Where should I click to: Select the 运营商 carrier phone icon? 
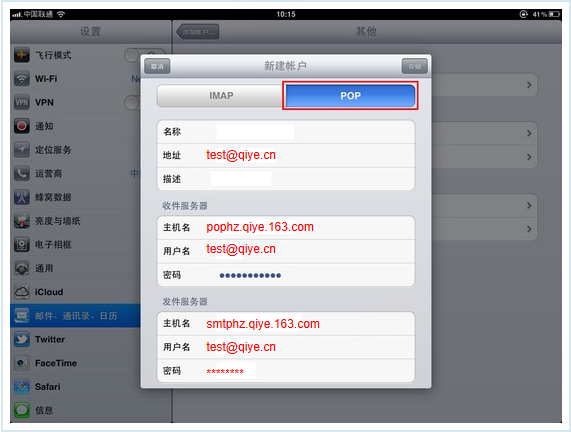(22, 173)
